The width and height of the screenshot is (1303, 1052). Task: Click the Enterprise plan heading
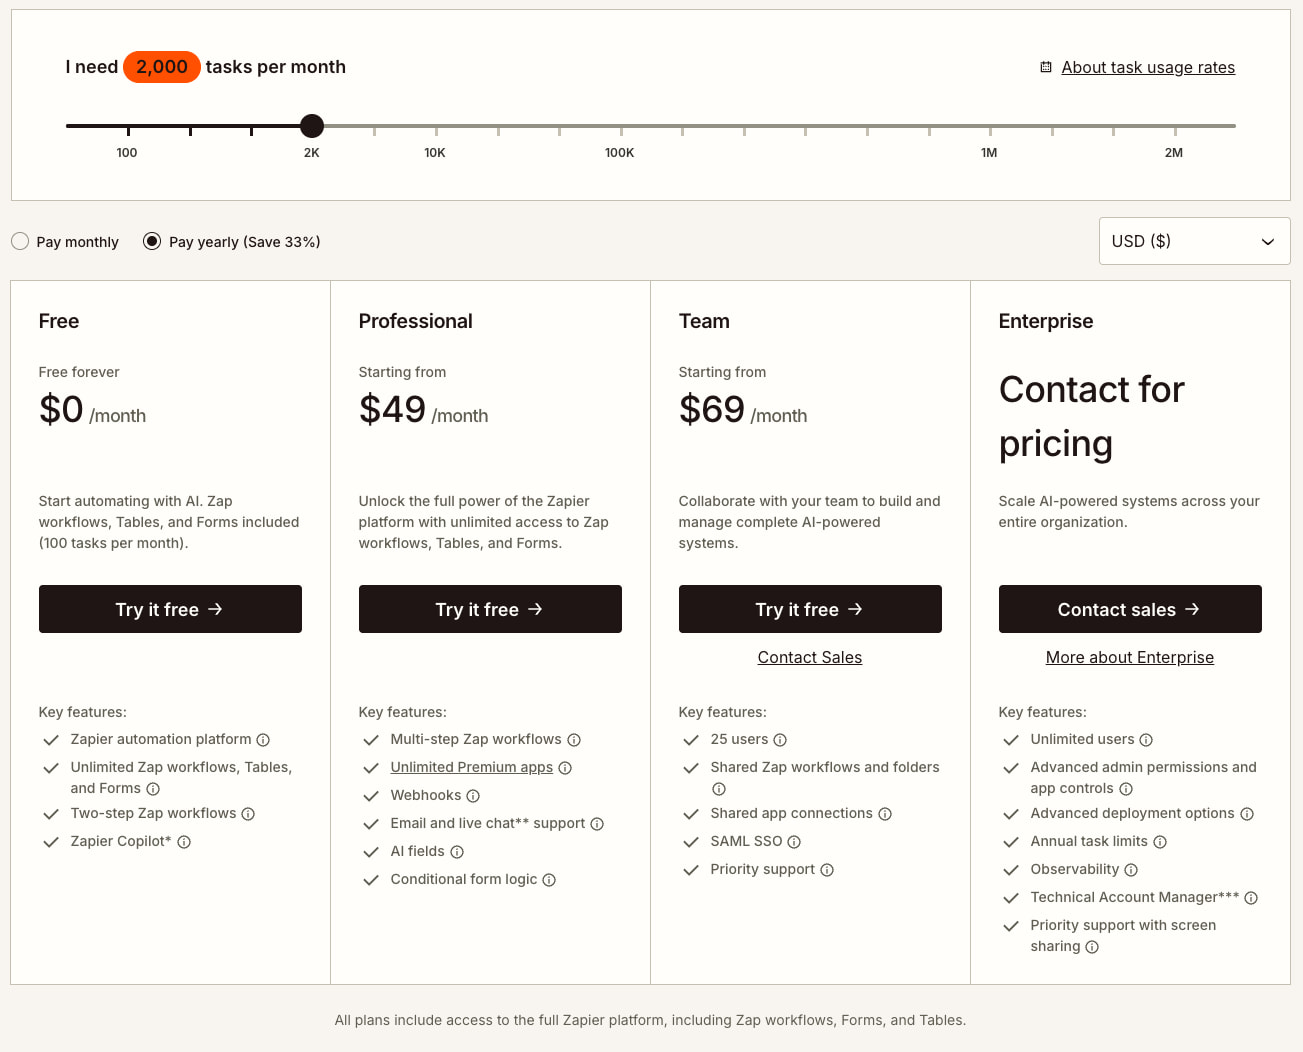[x=1046, y=321]
